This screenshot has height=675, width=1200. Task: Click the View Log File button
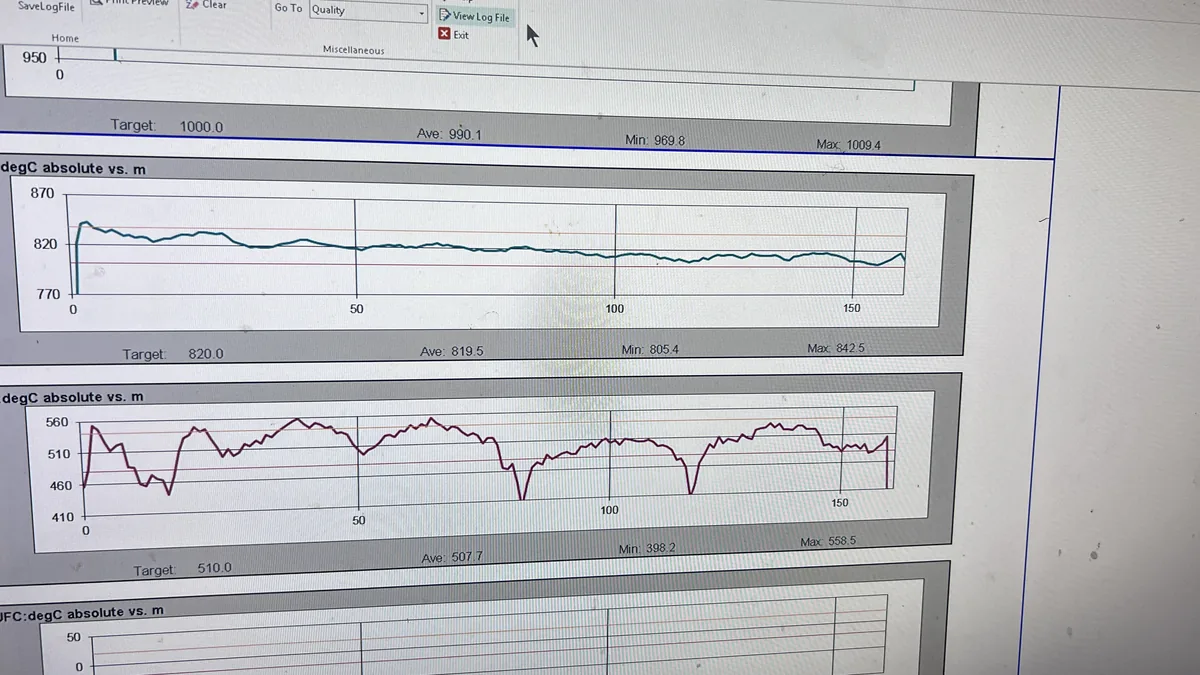(474, 16)
